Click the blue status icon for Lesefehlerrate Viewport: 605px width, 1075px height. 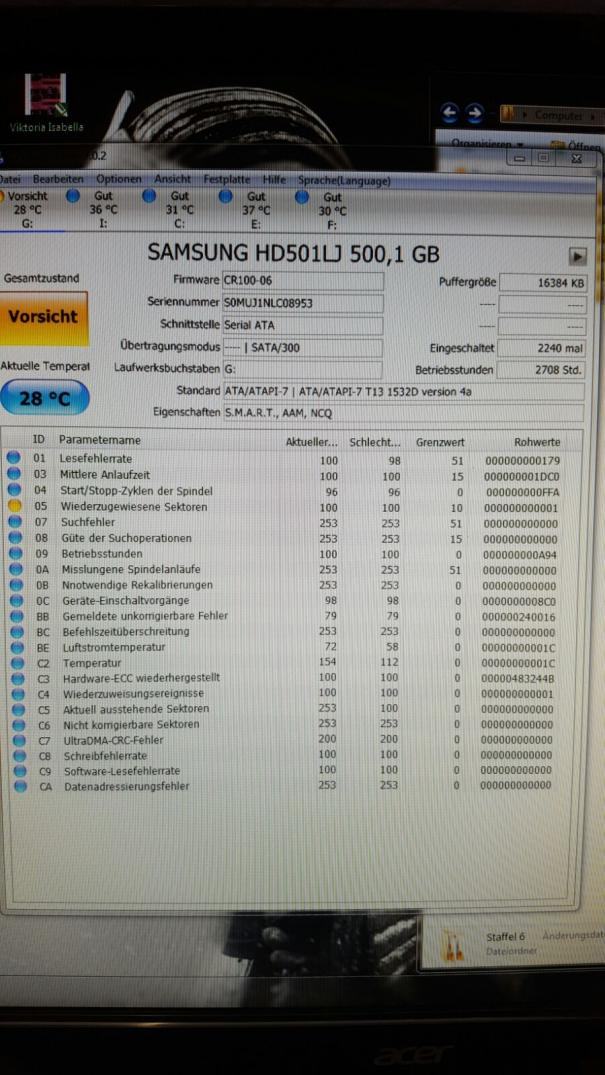pos(14,458)
